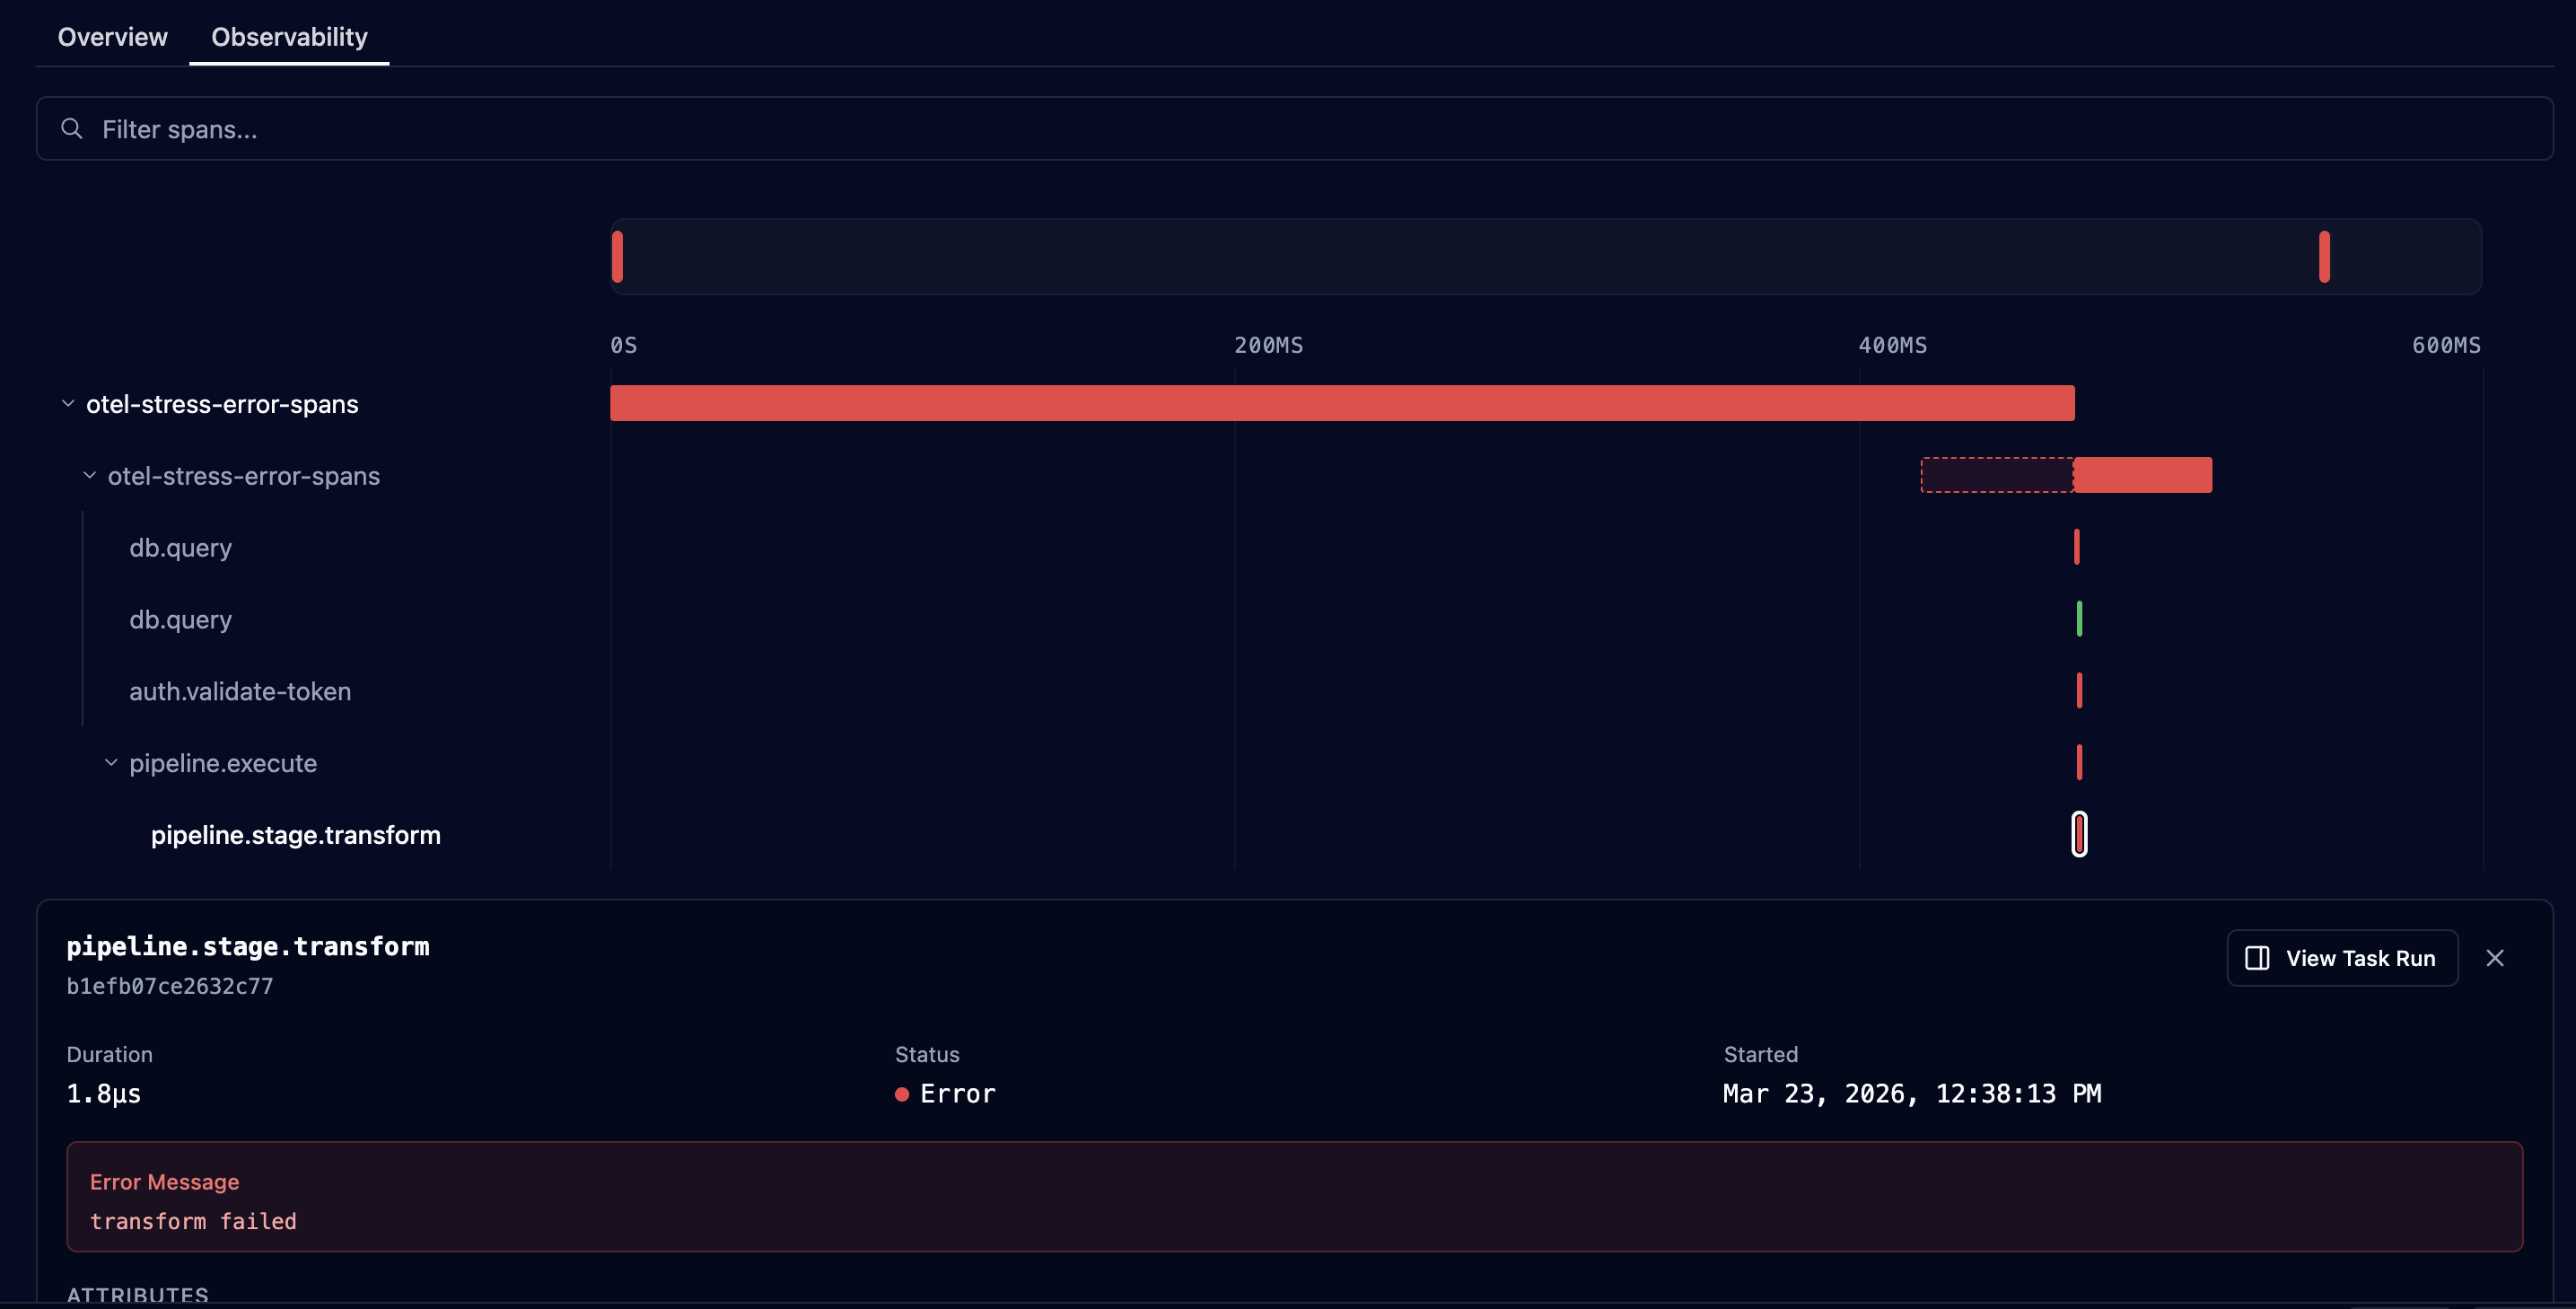Click the green db.query timeline marker
The height and width of the screenshot is (1309, 2576).
click(x=2079, y=619)
